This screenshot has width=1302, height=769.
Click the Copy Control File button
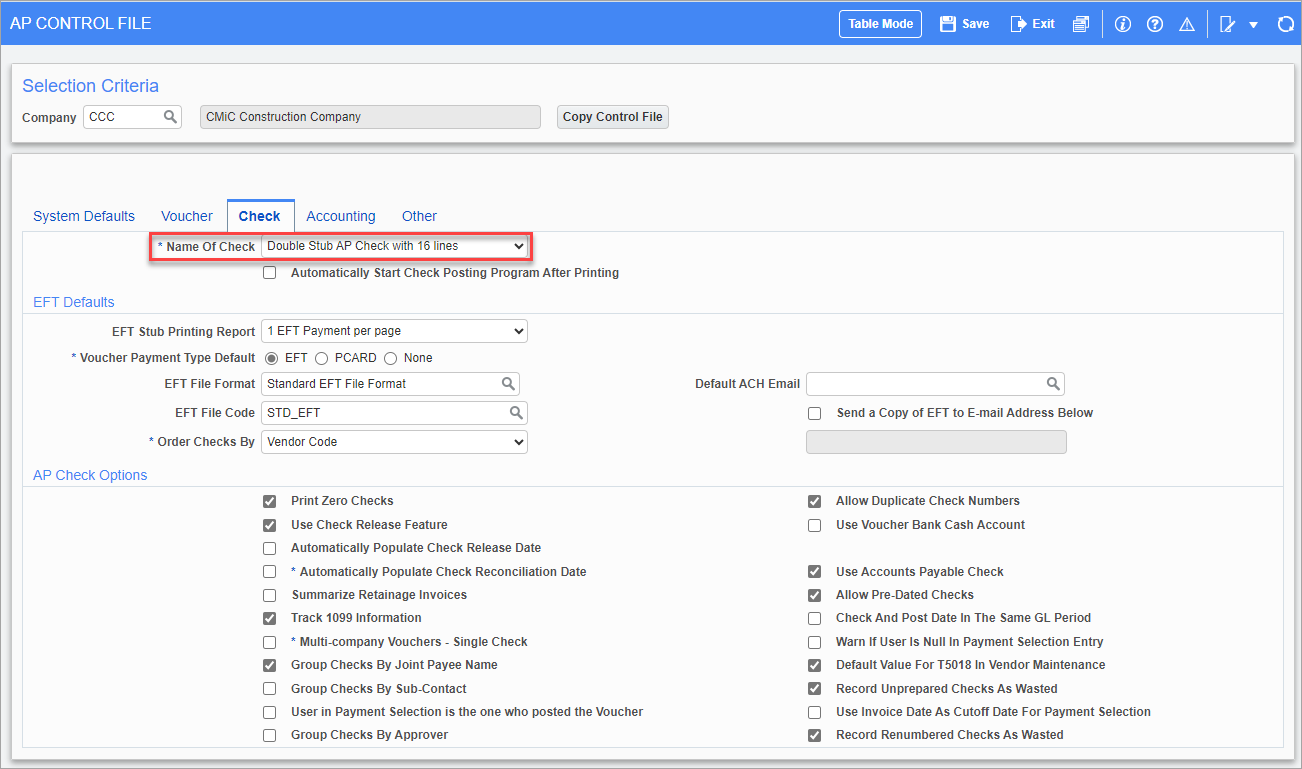pos(612,117)
